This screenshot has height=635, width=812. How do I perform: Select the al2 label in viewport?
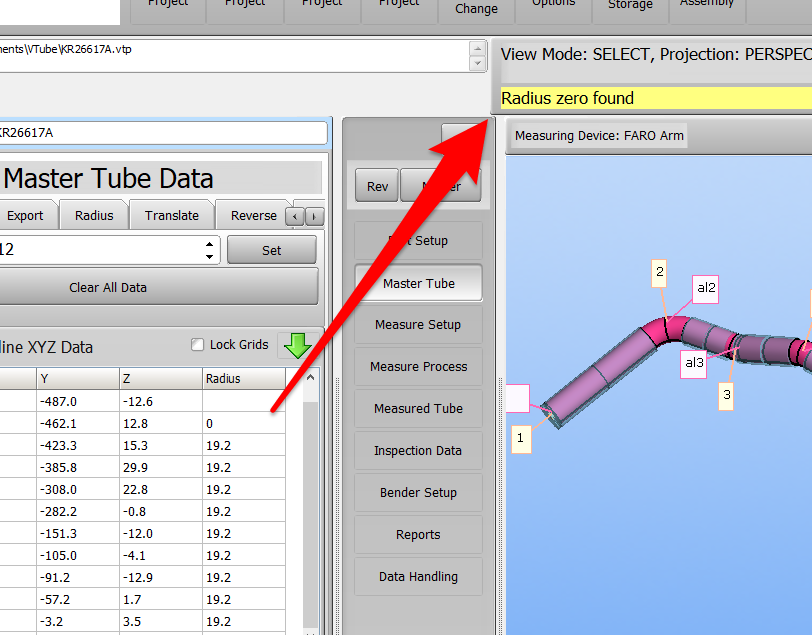click(706, 289)
